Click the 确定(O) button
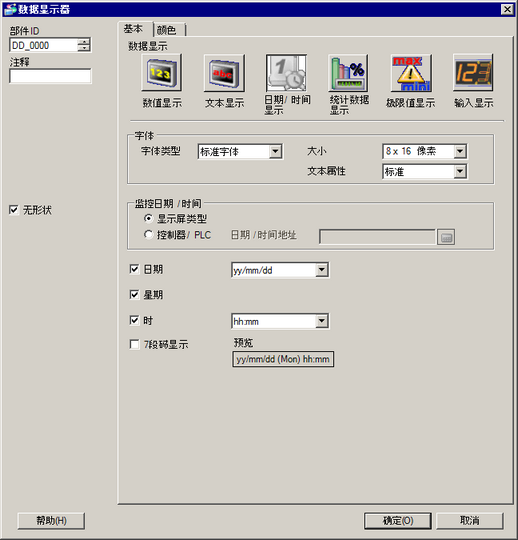518x540 pixels. pos(398,521)
